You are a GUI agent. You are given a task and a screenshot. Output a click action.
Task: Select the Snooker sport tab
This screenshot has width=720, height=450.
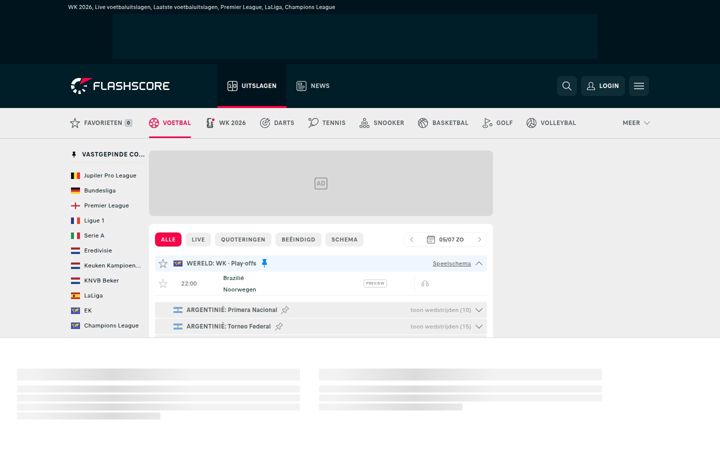click(x=382, y=123)
